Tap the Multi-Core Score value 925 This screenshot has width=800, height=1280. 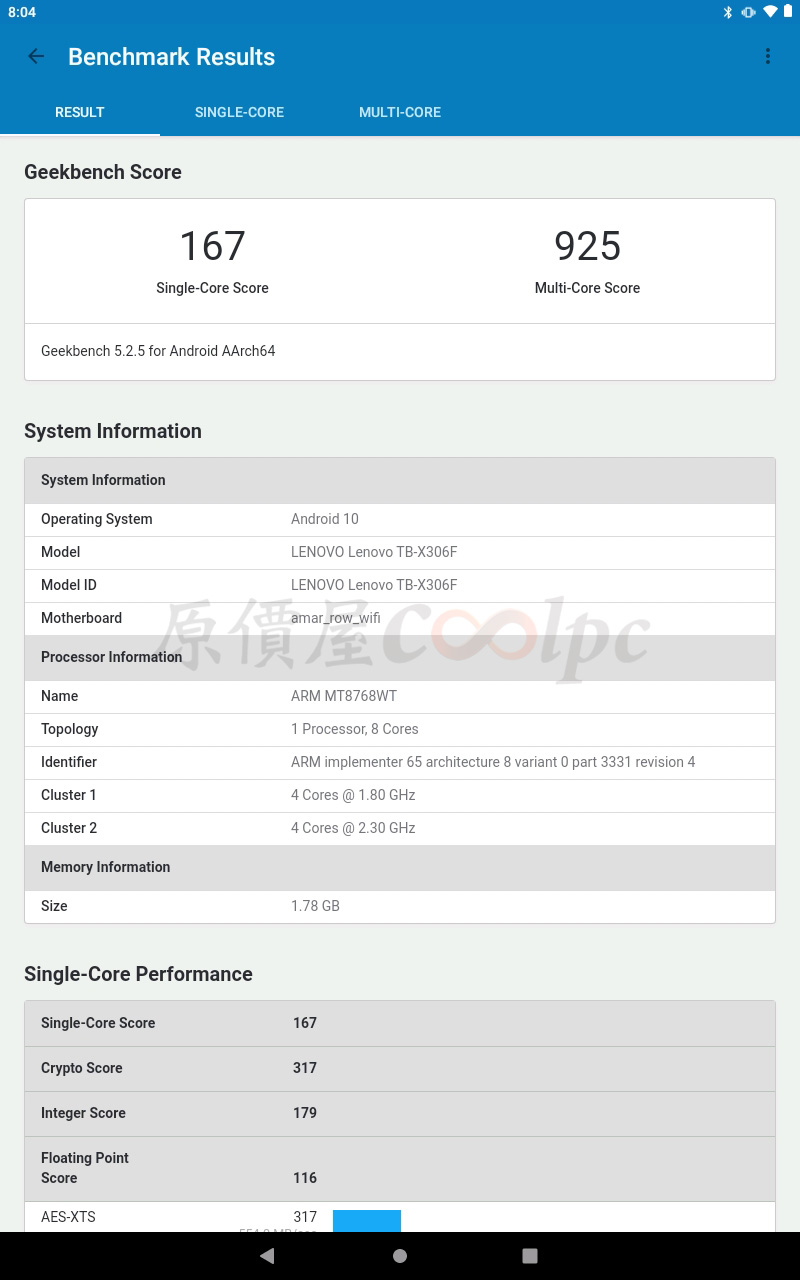[x=587, y=246]
